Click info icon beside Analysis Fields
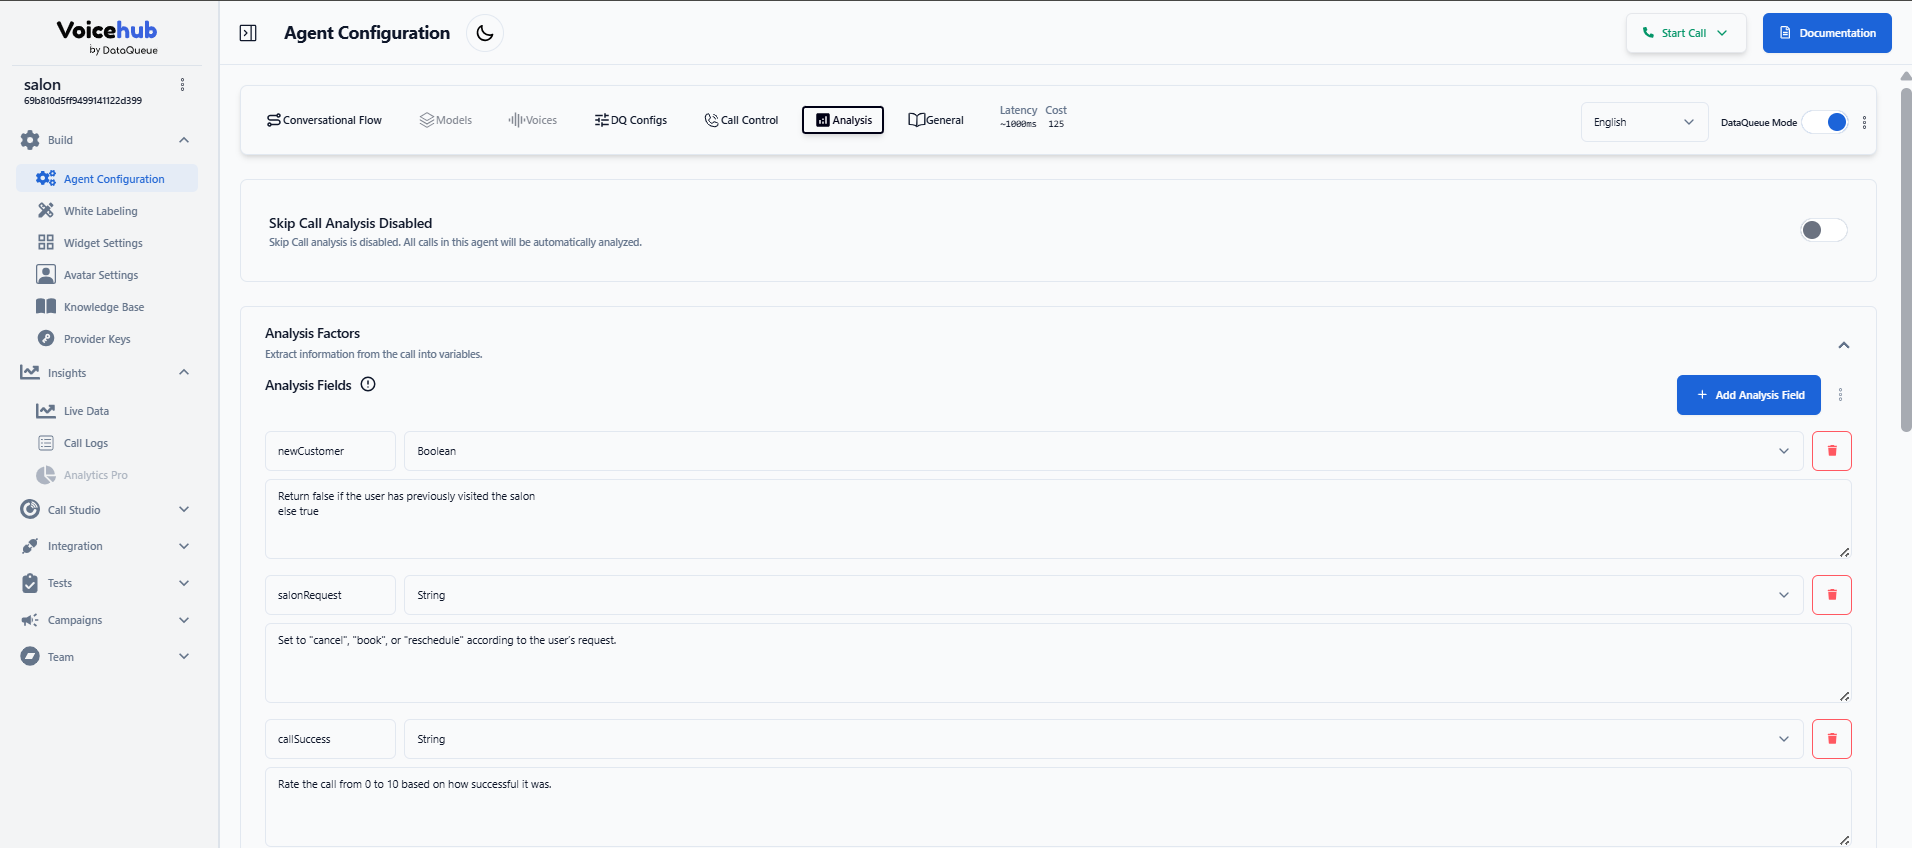 pyautogui.click(x=368, y=385)
